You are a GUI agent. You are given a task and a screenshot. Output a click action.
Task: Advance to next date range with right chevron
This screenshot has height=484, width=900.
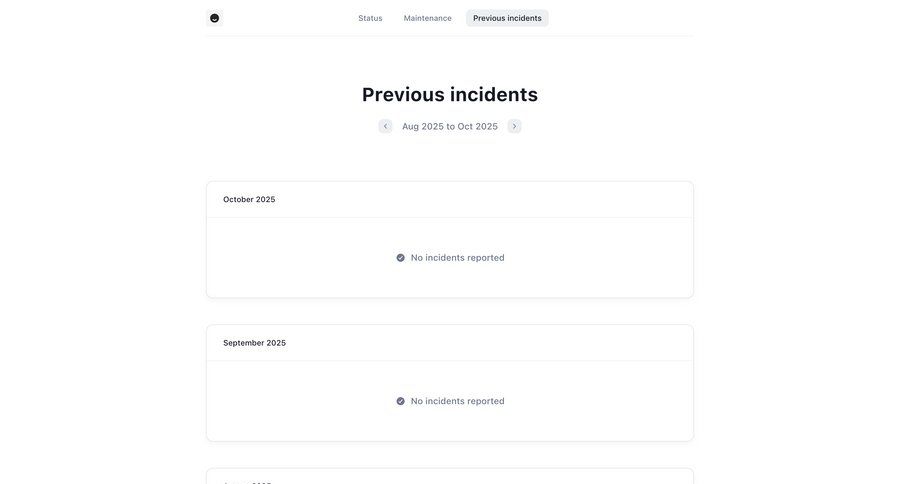pyautogui.click(x=514, y=126)
